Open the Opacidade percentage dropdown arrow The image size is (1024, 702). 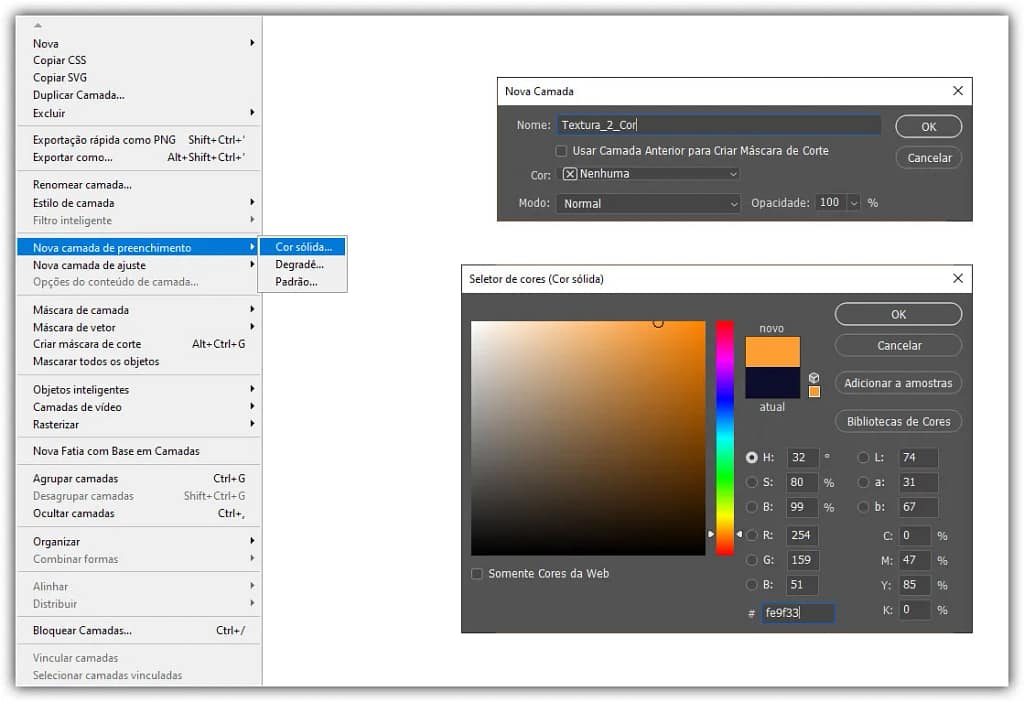point(854,203)
